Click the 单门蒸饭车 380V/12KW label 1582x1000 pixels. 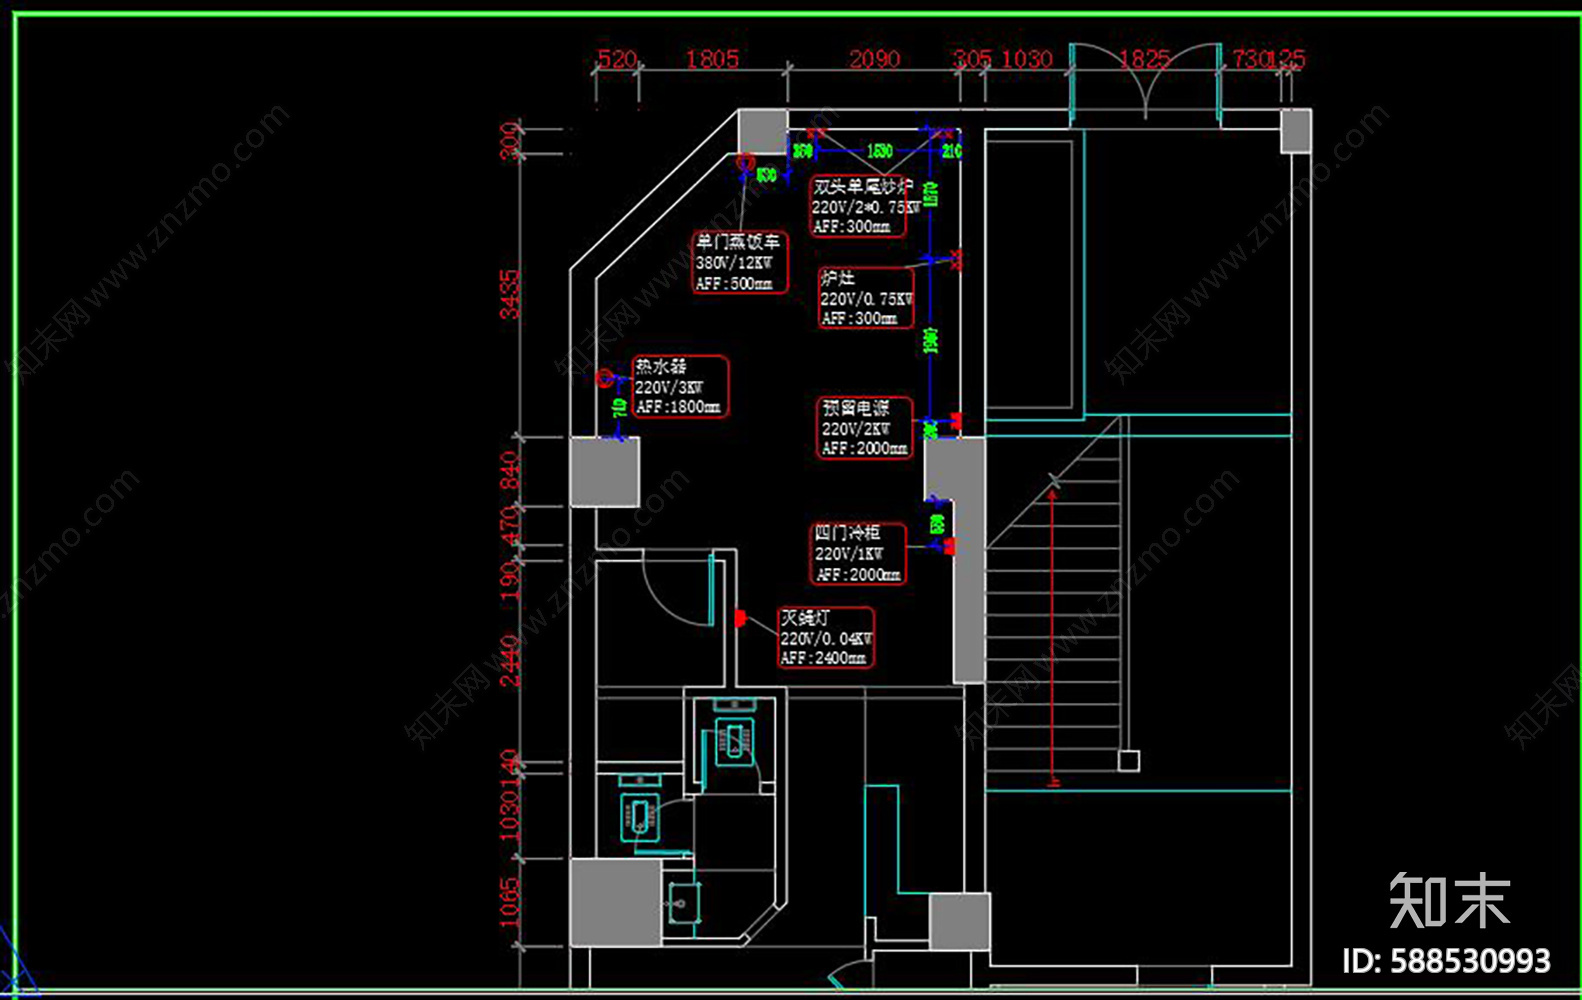pyautogui.click(x=740, y=263)
